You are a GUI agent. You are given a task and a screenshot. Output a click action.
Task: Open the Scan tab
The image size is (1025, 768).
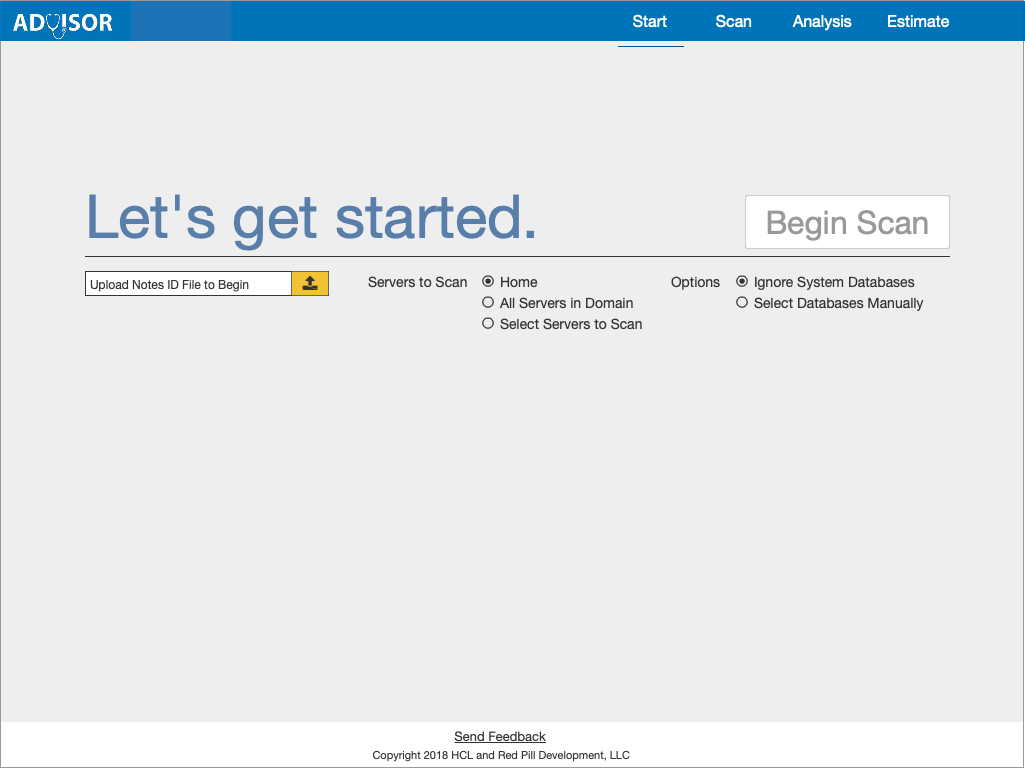coord(733,21)
